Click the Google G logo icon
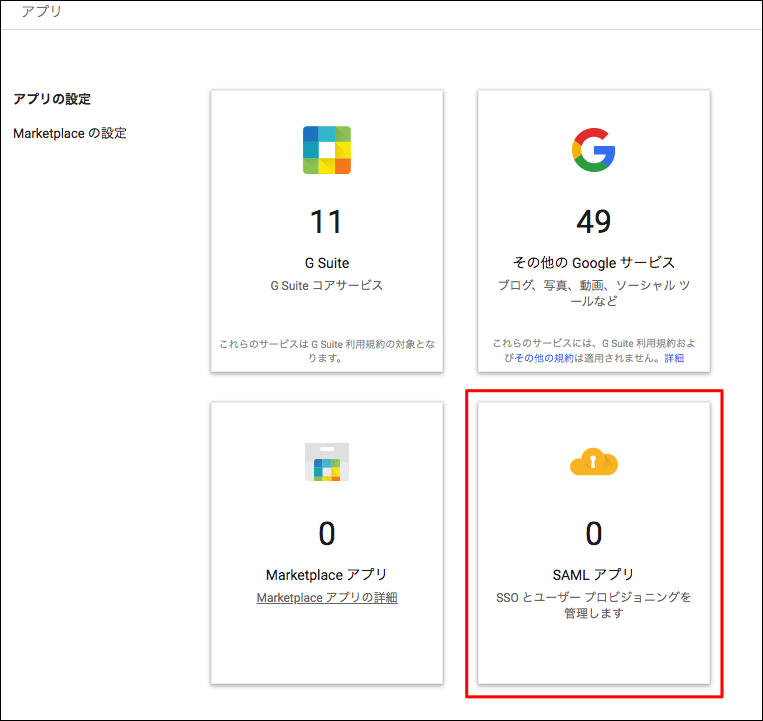Screen dimensions: 763x721 (593, 150)
